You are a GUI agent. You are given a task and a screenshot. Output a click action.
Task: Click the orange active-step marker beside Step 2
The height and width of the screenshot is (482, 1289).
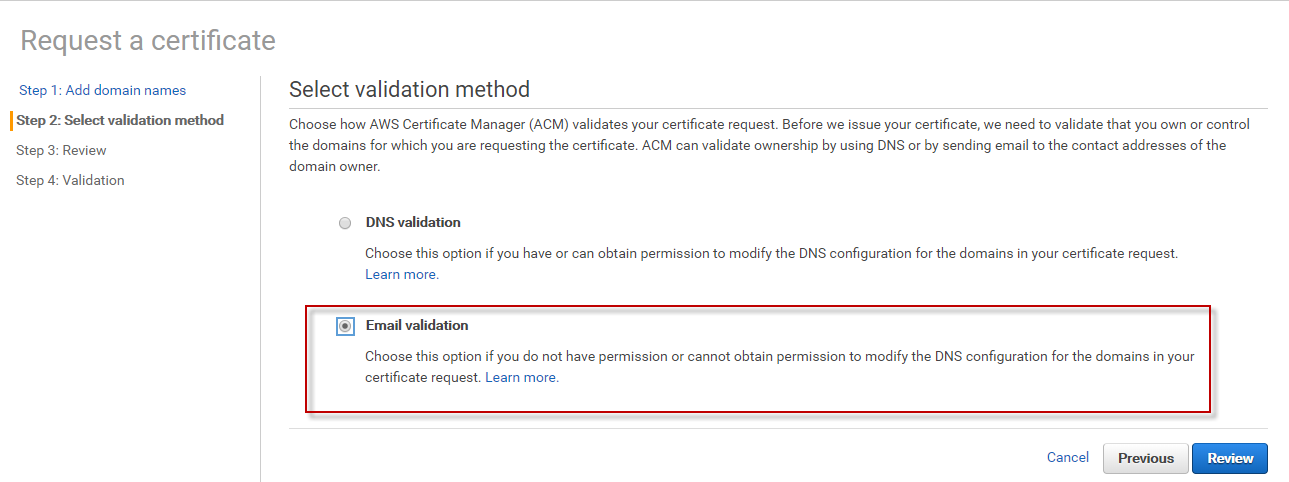pos(11,120)
